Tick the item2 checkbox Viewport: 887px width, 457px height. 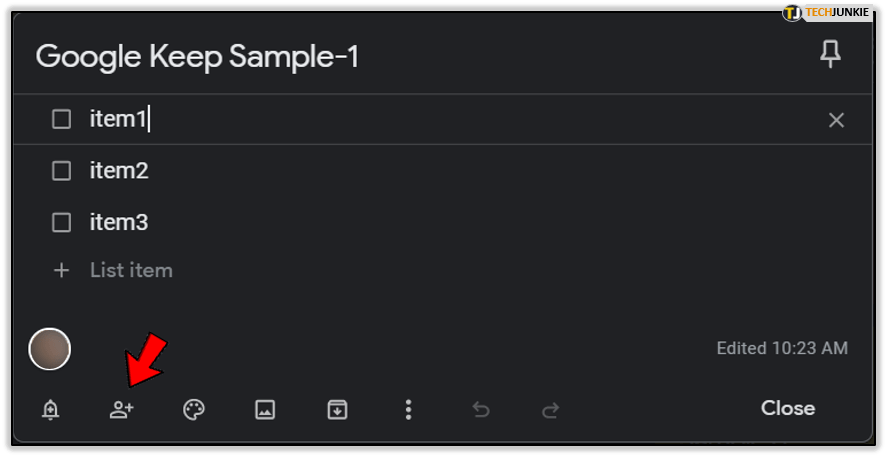tap(62, 171)
